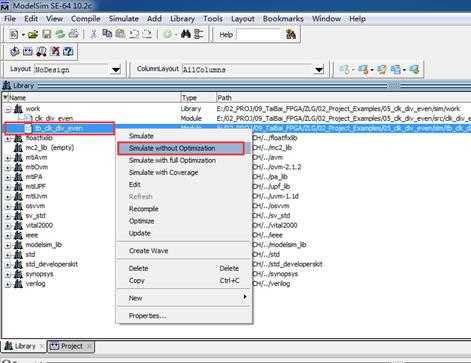
Task: Open the ColumnLayout AllColumns dropdown arrow
Action: tap(319, 70)
